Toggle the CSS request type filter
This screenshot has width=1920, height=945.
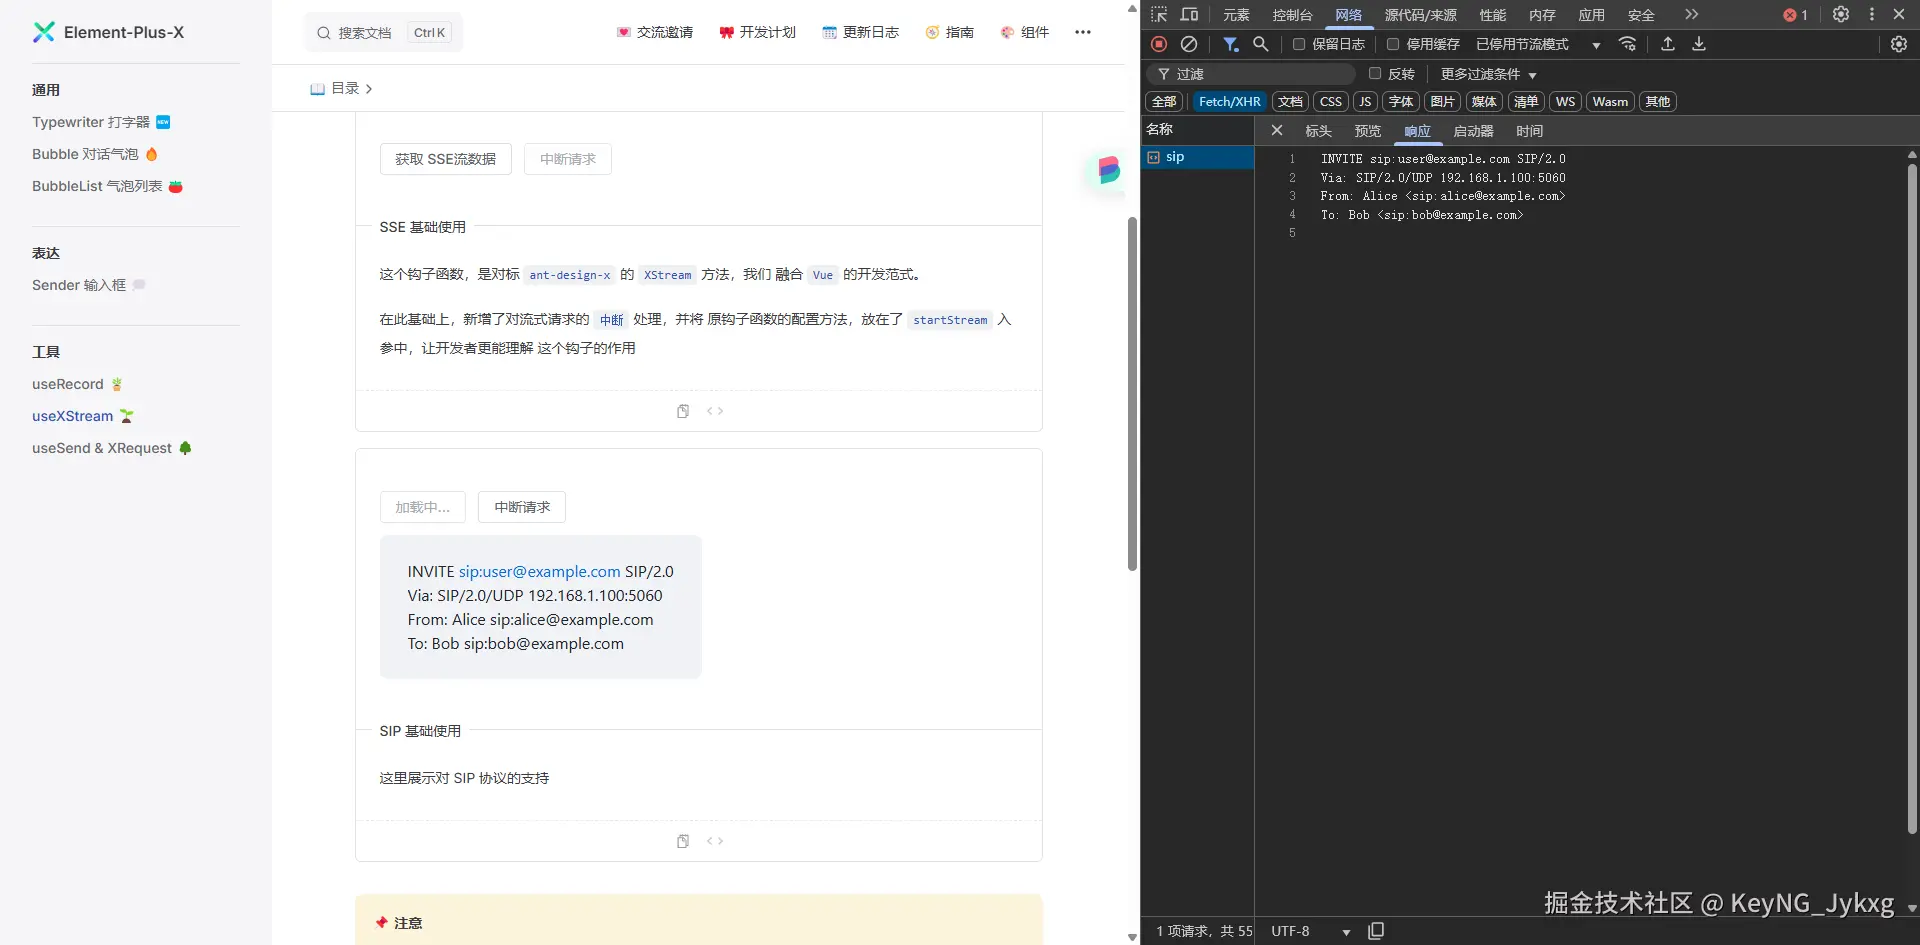pos(1331,102)
